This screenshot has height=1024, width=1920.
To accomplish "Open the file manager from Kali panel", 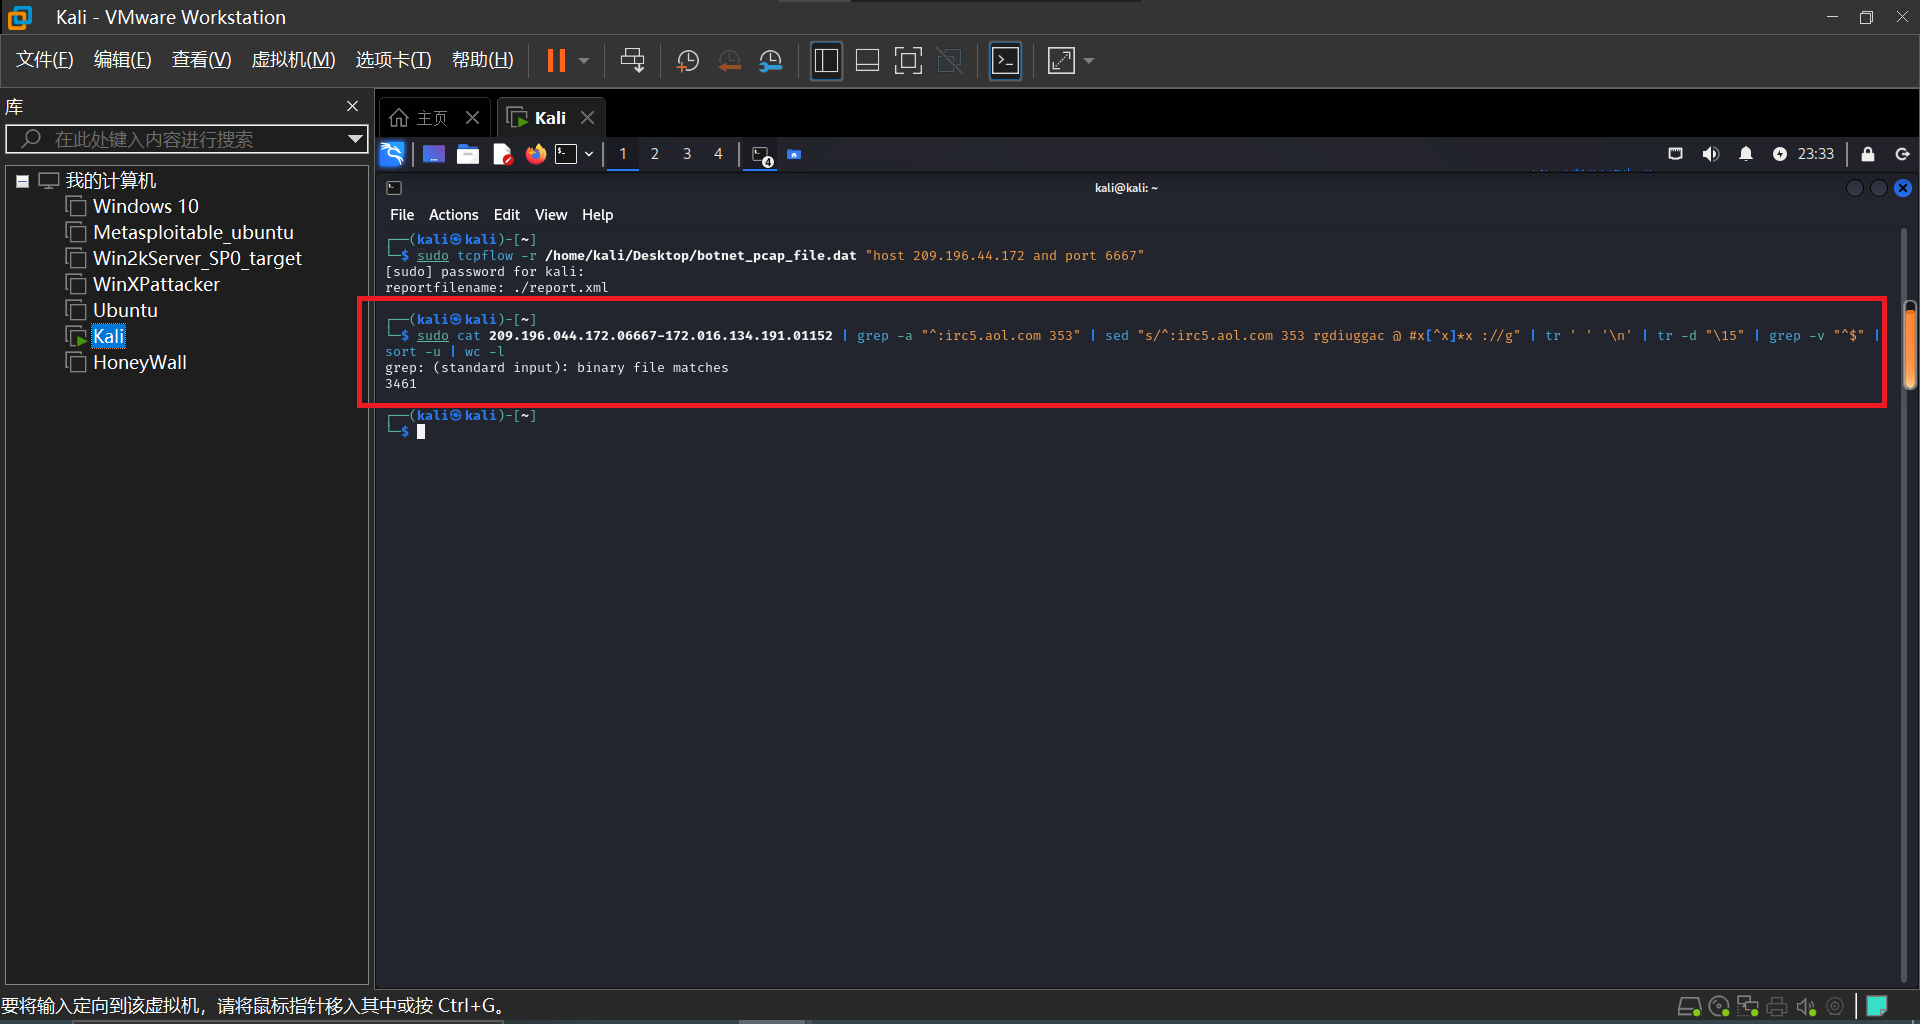I will (x=468, y=154).
